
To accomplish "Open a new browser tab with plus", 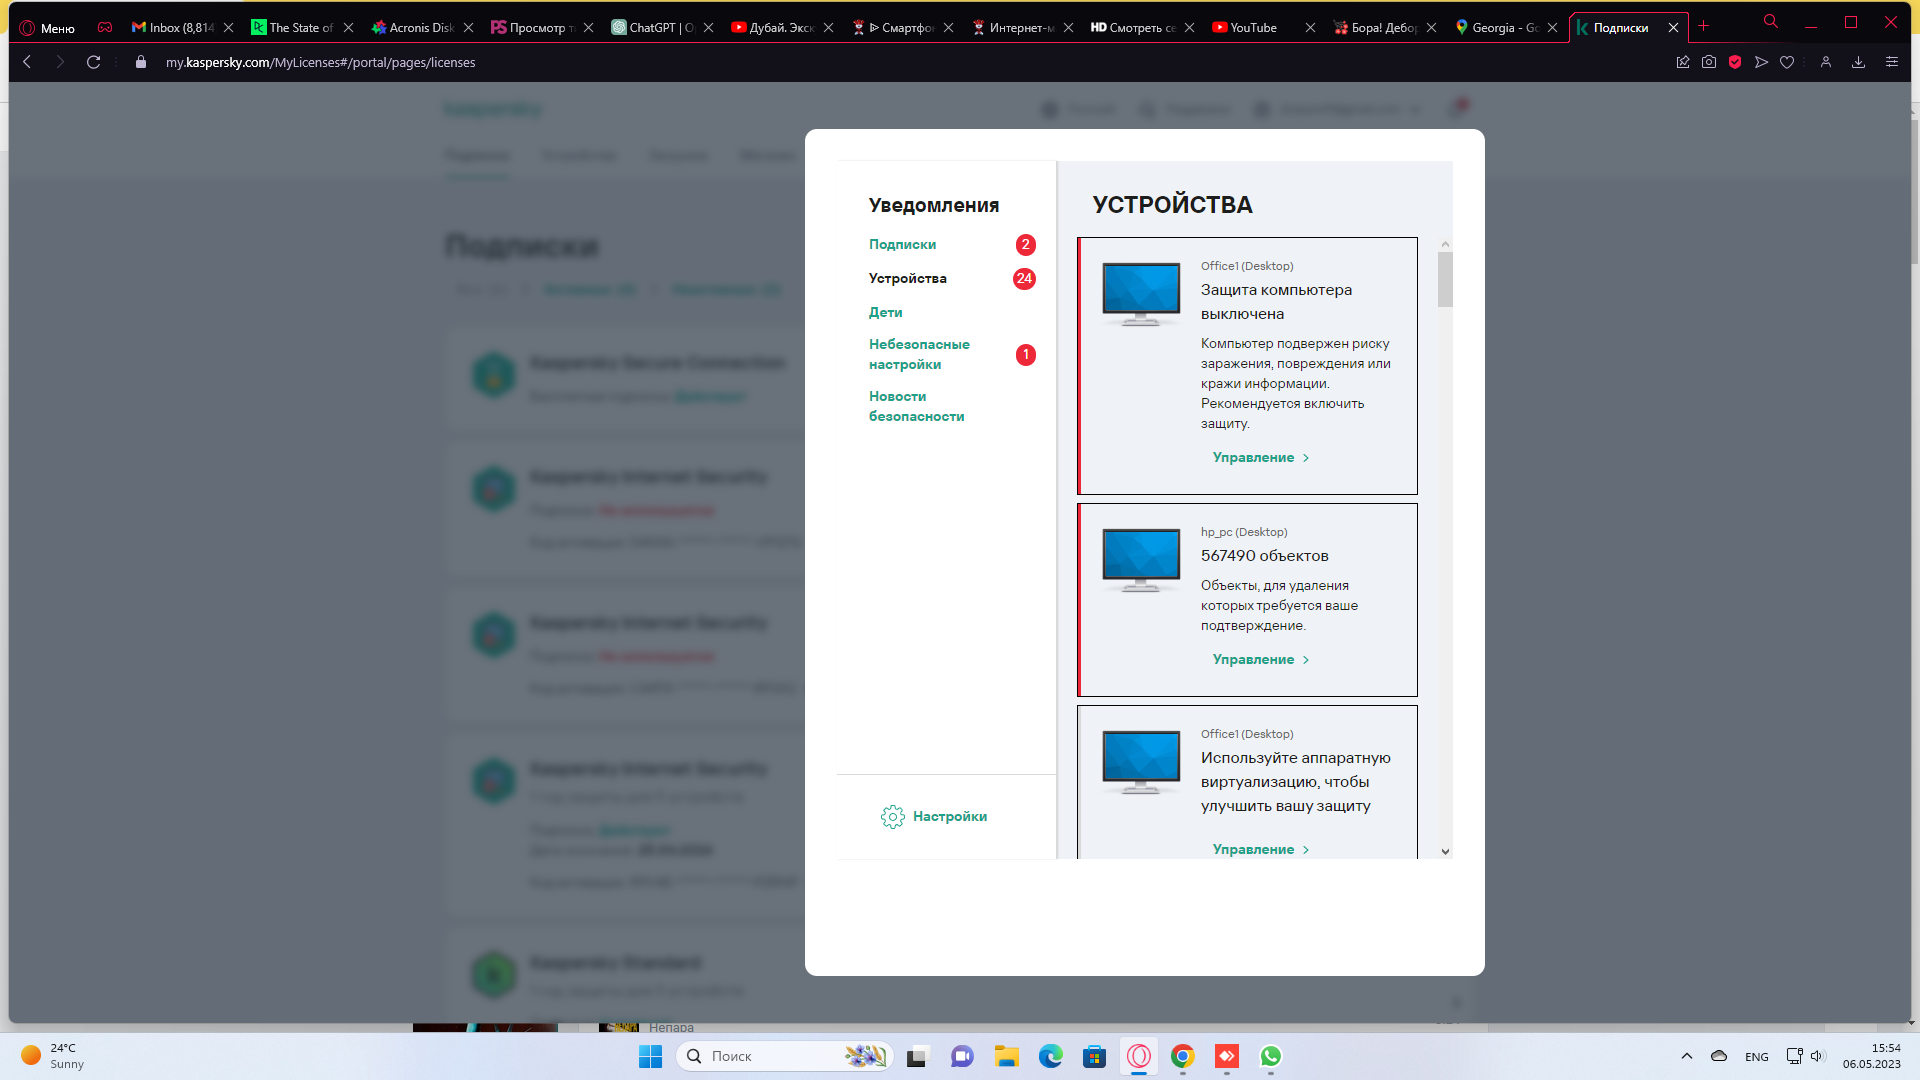I will coord(1703,27).
